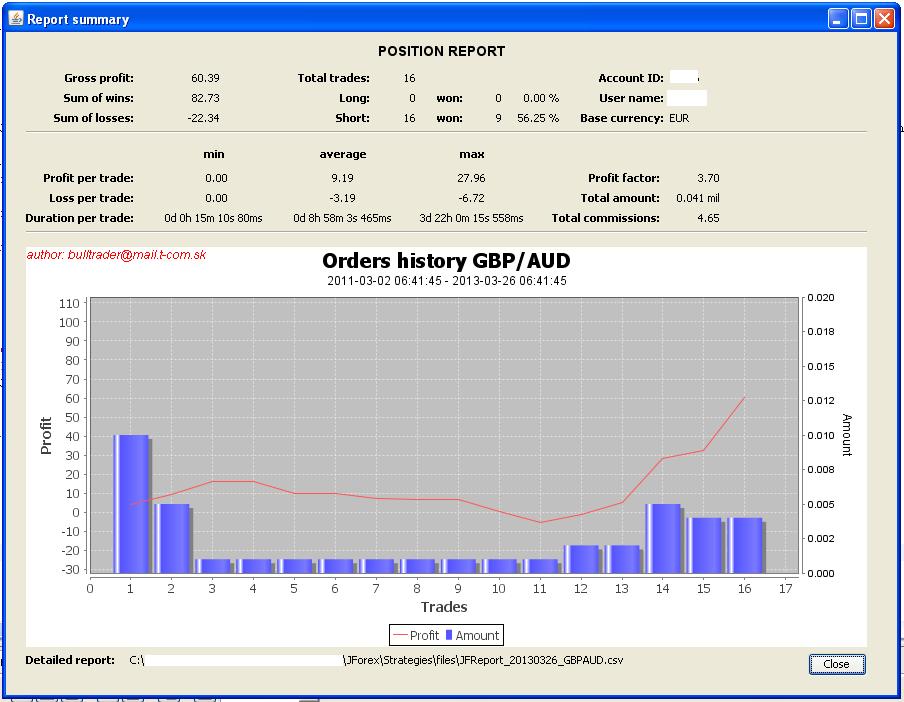Select the POSITION REPORT heading
This screenshot has height=702, width=904.
coord(442,51)
